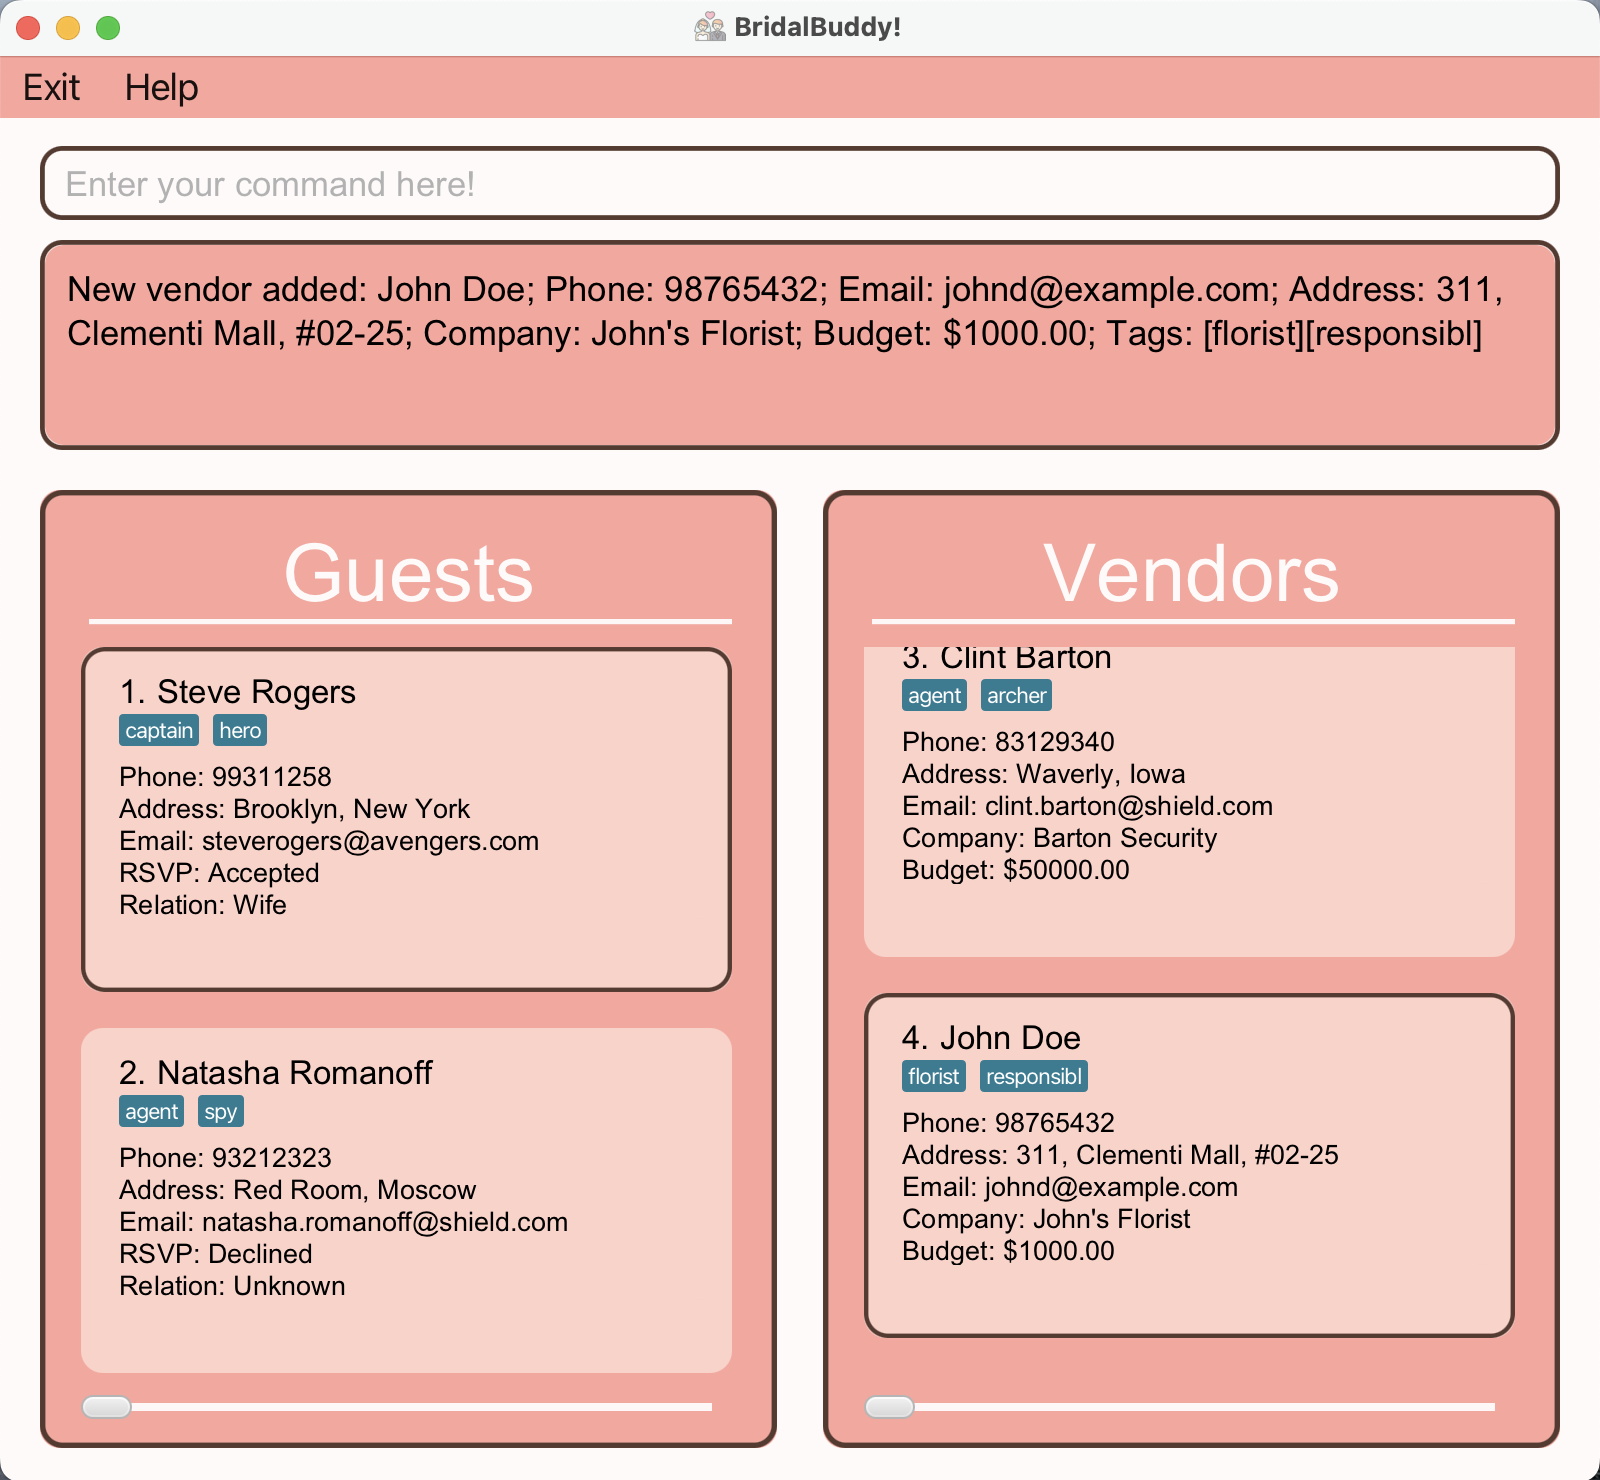Screen dimensions: 1600x1480
Task: Click the spy tag on Natasha Romanoff
Action: point(221,1111)
